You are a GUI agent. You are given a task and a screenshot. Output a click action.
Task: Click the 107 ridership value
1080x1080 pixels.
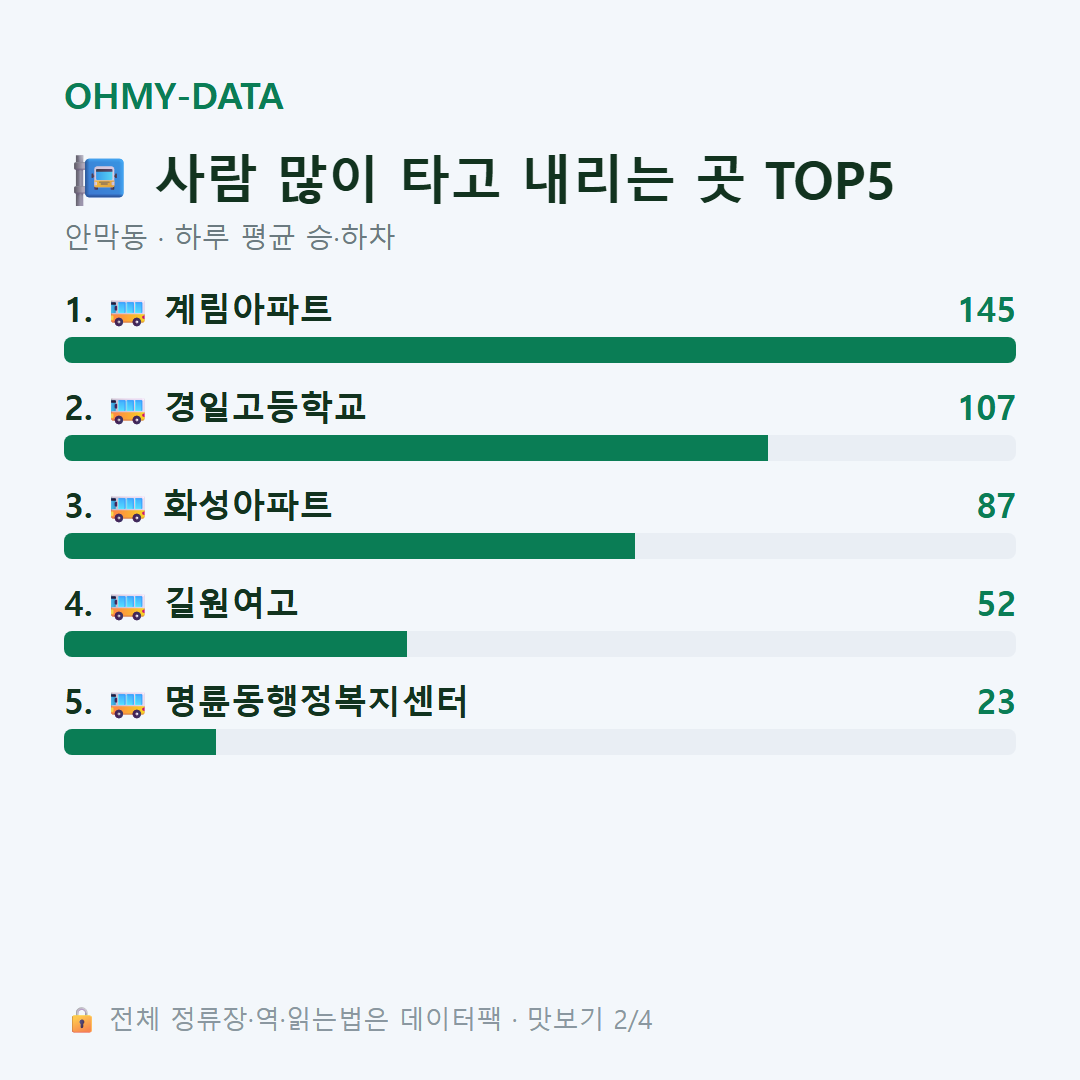click(x=987, y=408)
